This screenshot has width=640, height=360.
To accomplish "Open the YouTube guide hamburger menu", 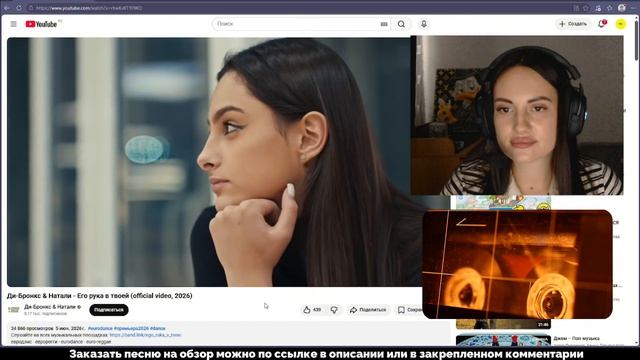I will point(13,24).
